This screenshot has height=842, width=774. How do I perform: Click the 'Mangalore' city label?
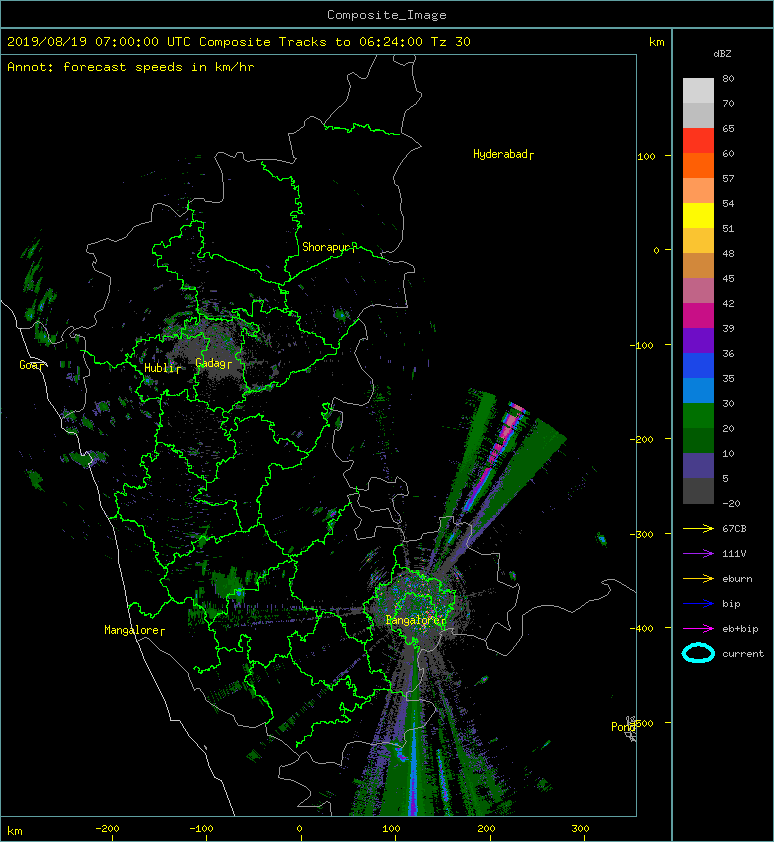(x=134, y=630)
